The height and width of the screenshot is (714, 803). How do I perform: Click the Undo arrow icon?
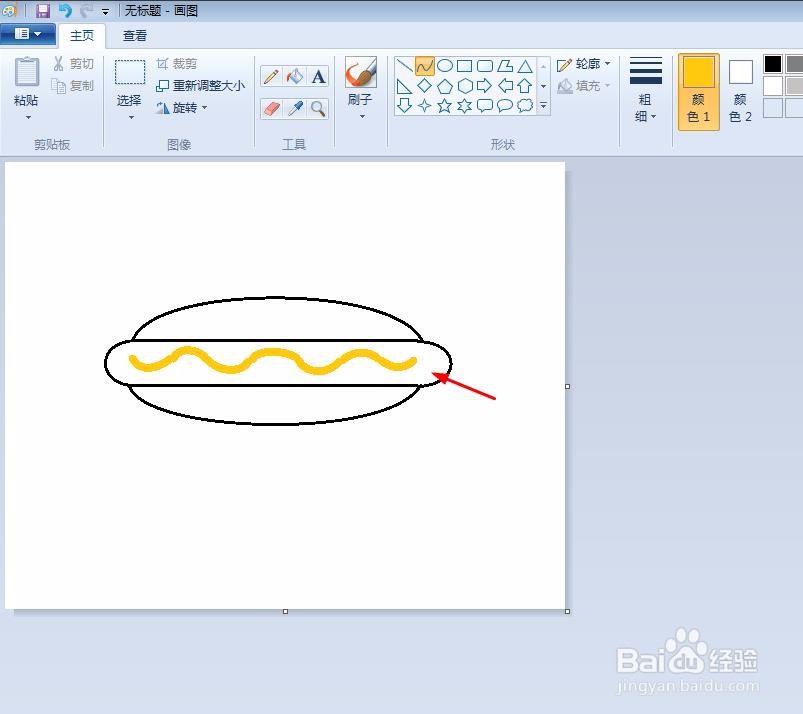click(x=65, y=10)
